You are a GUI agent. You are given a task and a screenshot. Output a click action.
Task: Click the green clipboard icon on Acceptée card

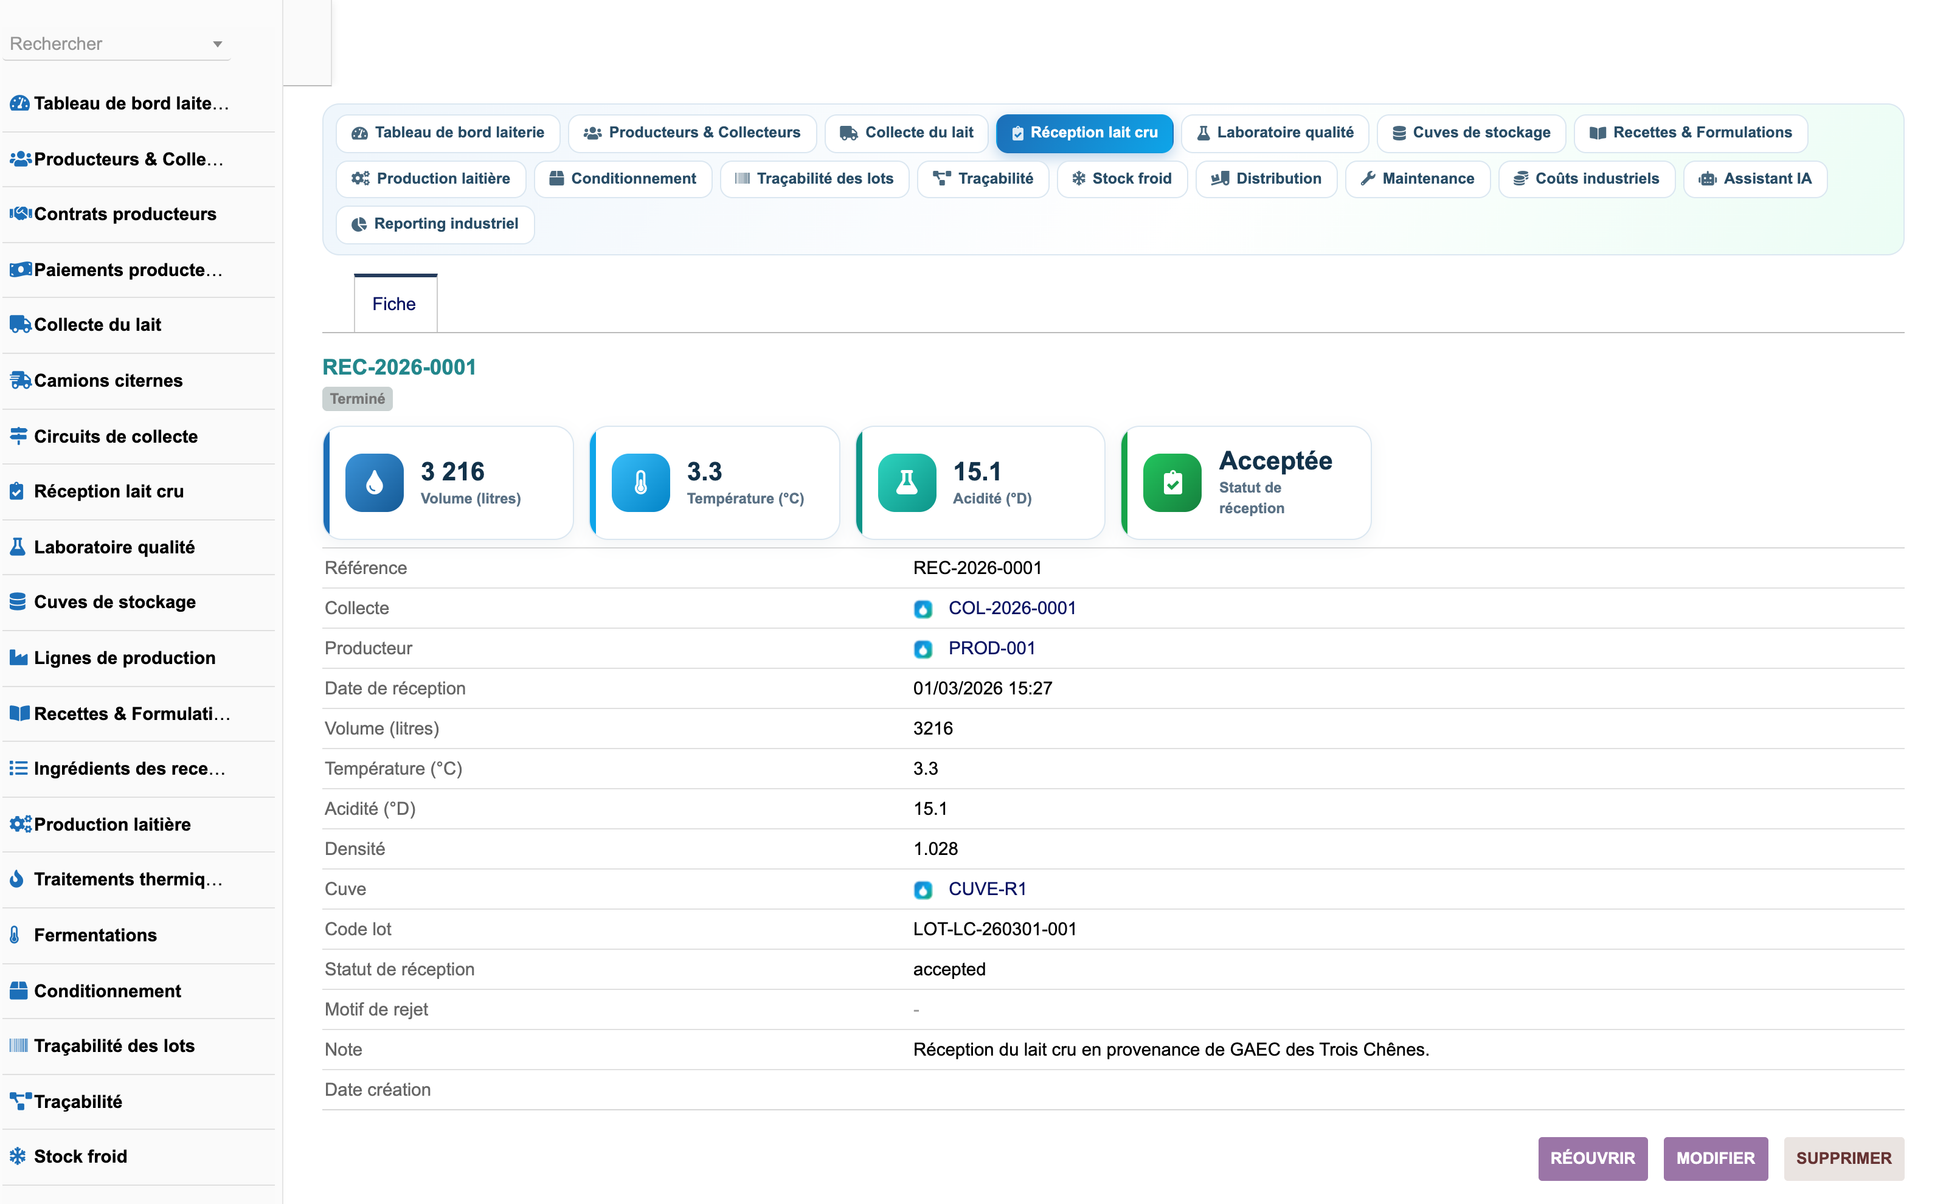1172,483
